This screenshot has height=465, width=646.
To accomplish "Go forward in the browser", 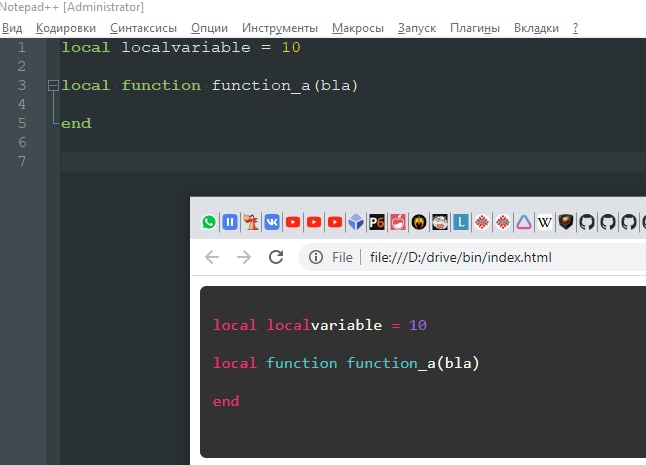I will click(x=244, y=257).
